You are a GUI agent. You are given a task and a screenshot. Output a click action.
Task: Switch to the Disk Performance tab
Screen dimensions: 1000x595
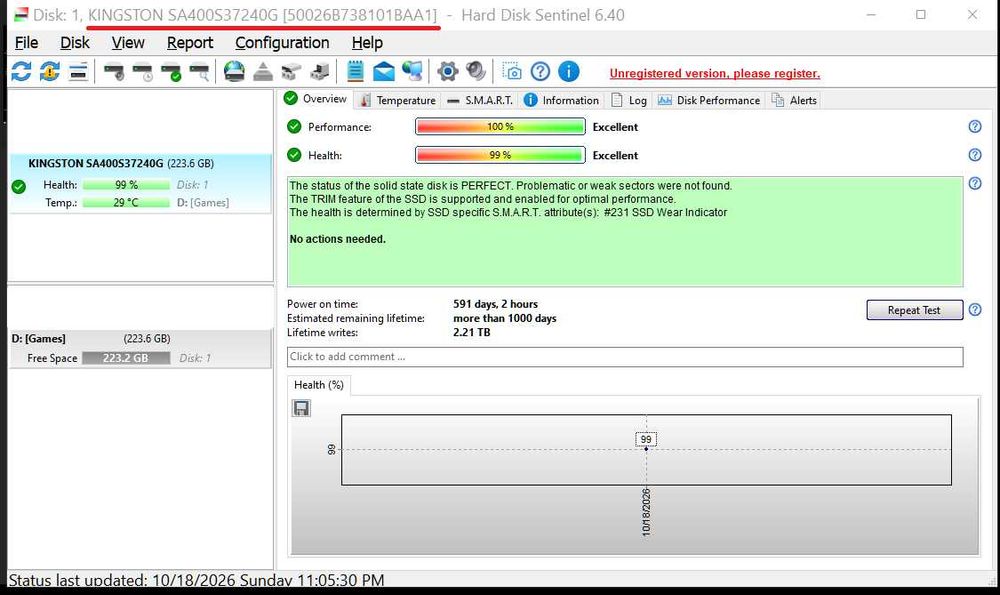[709, 100]
